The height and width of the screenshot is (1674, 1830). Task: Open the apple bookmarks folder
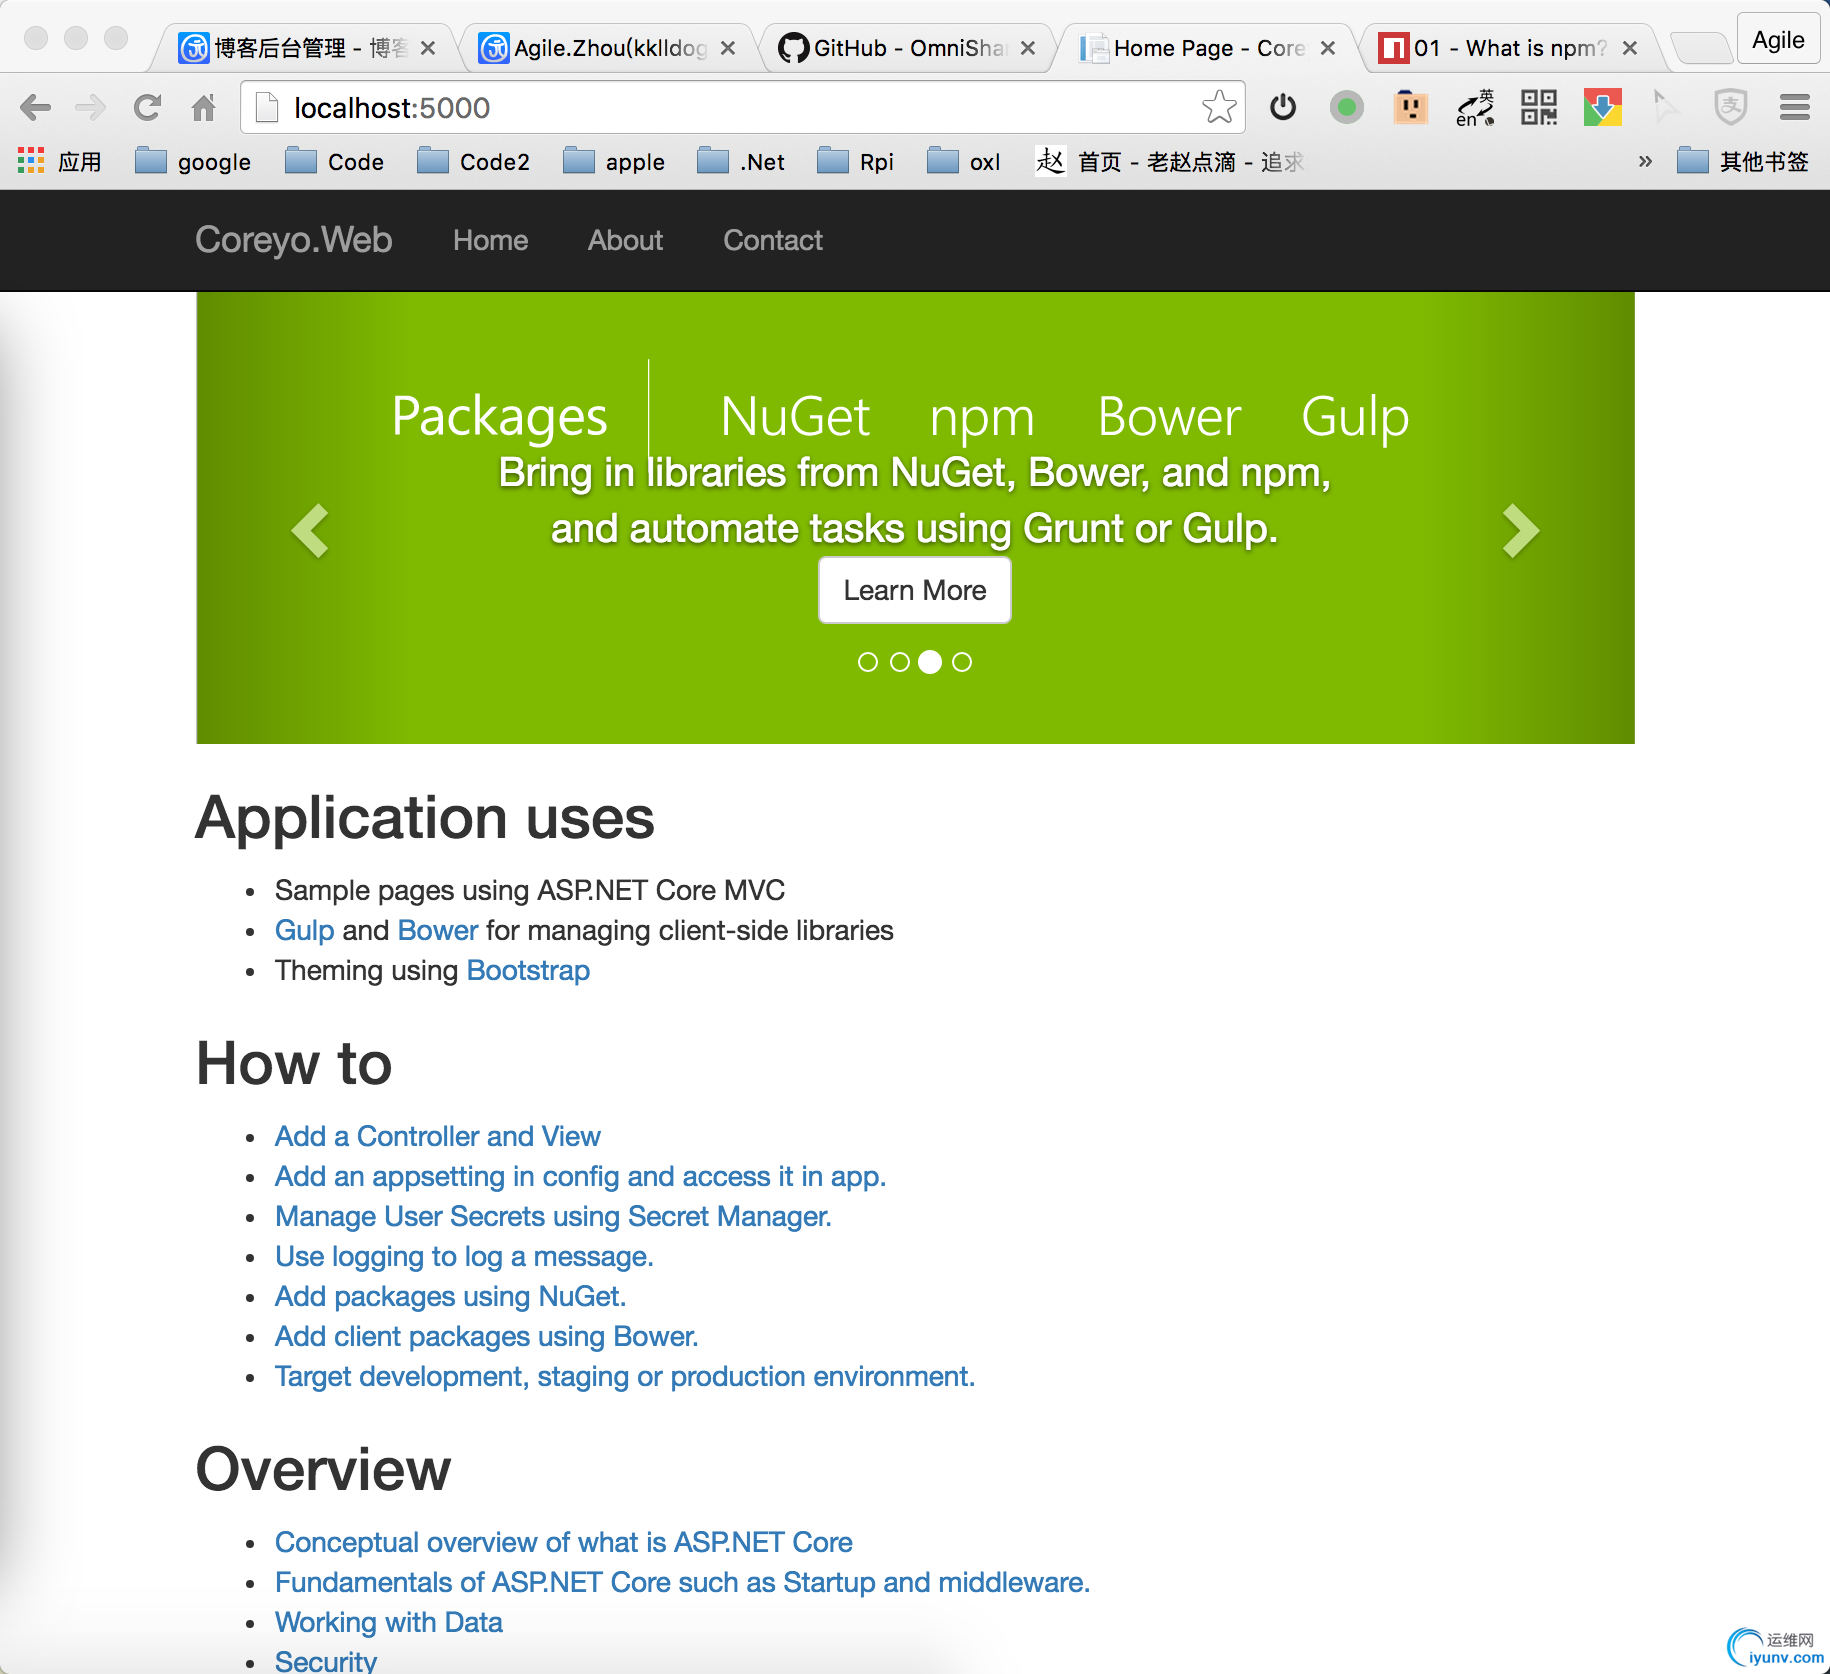click(x=614, y=161)
